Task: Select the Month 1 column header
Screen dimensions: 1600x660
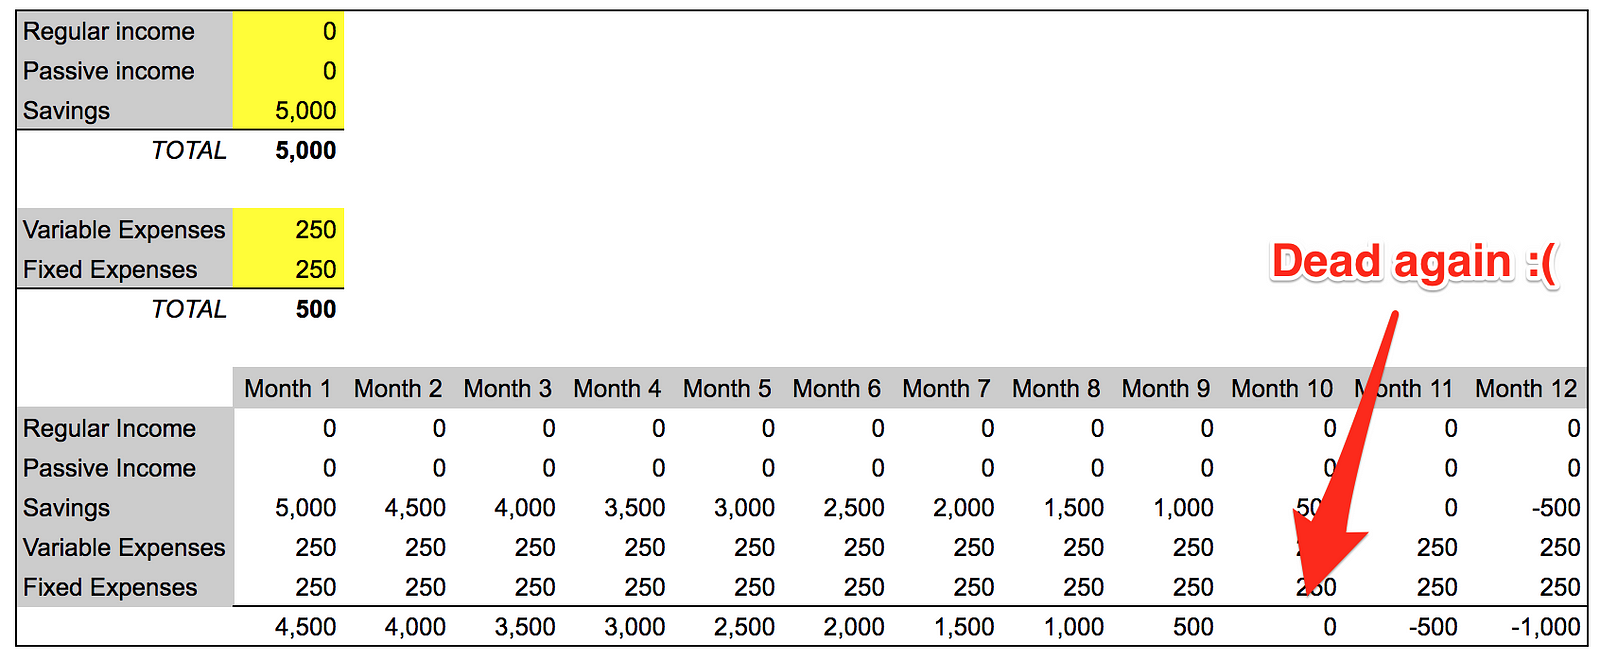Action: (288, 389)
